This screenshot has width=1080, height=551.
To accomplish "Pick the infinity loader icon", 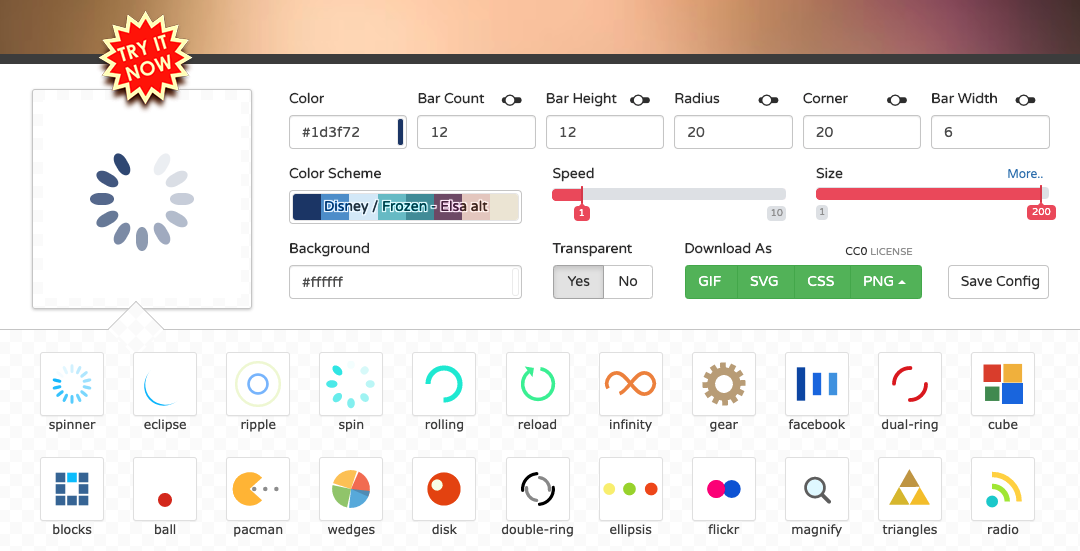I will point(630,384).
